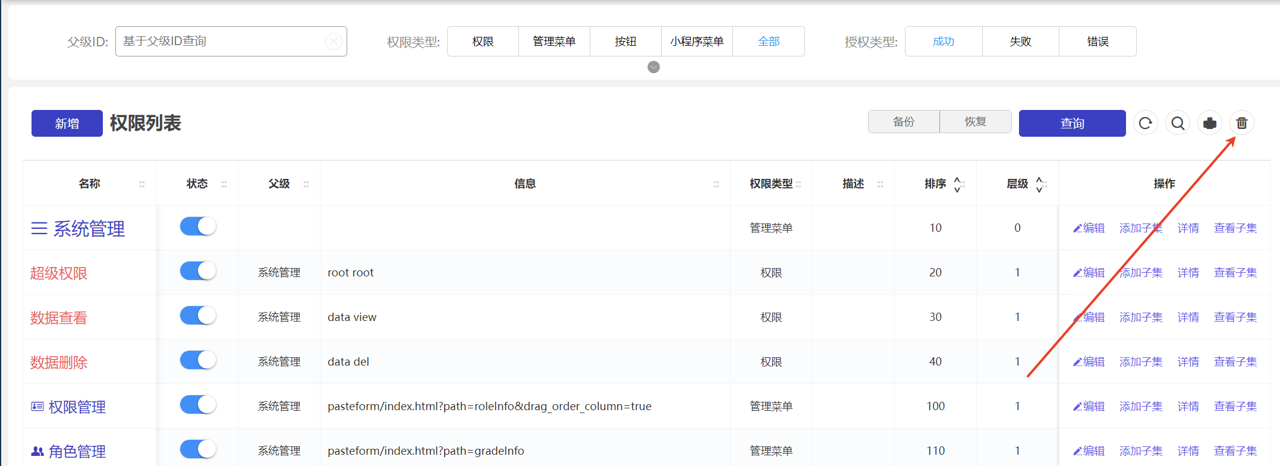Select 成功 authorization type

943,41
